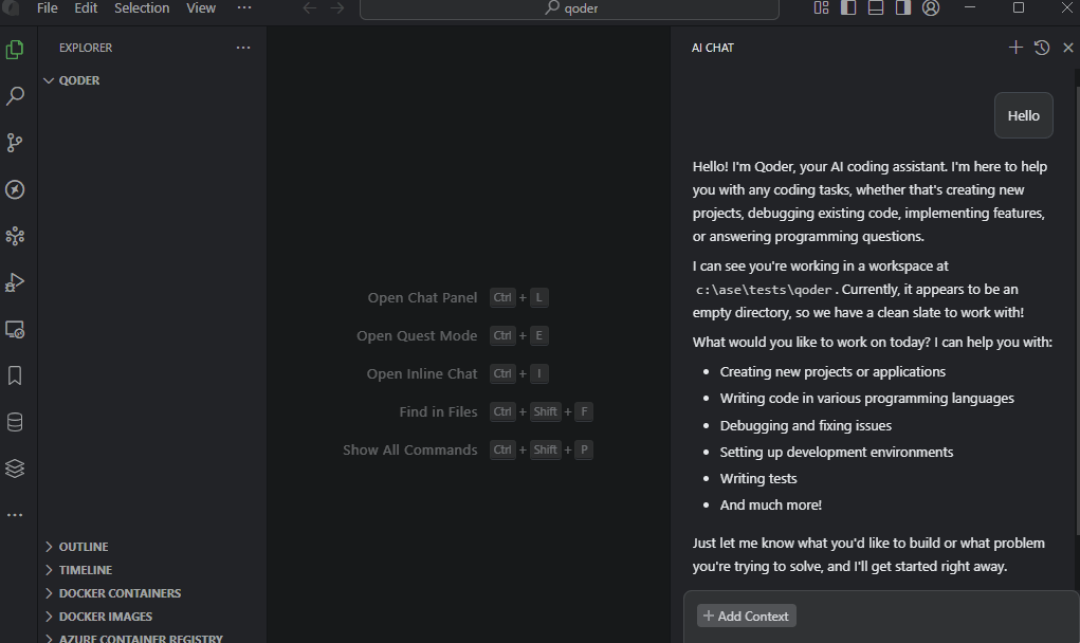Click the Add Context button

click(747, 616)
